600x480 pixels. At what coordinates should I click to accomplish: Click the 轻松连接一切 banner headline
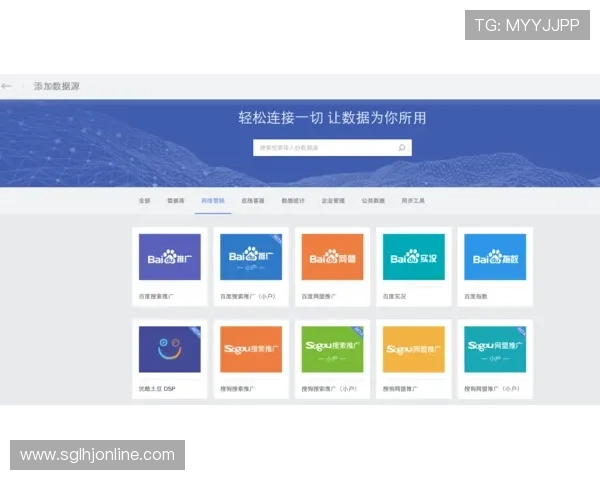[332, 118]
